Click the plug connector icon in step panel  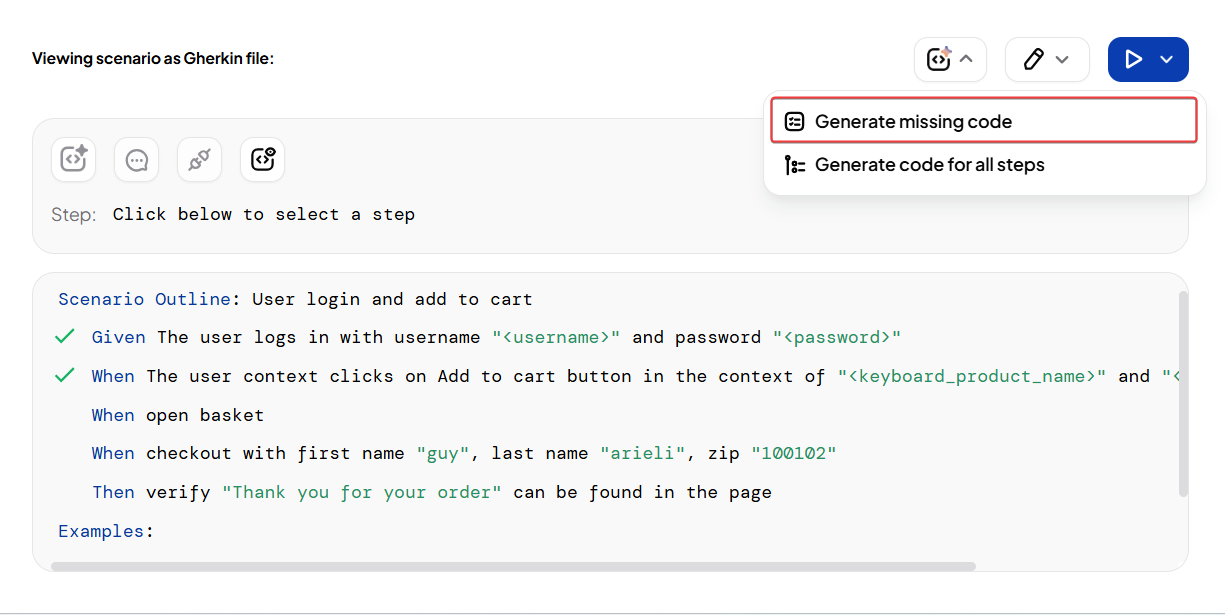[199, 160]
